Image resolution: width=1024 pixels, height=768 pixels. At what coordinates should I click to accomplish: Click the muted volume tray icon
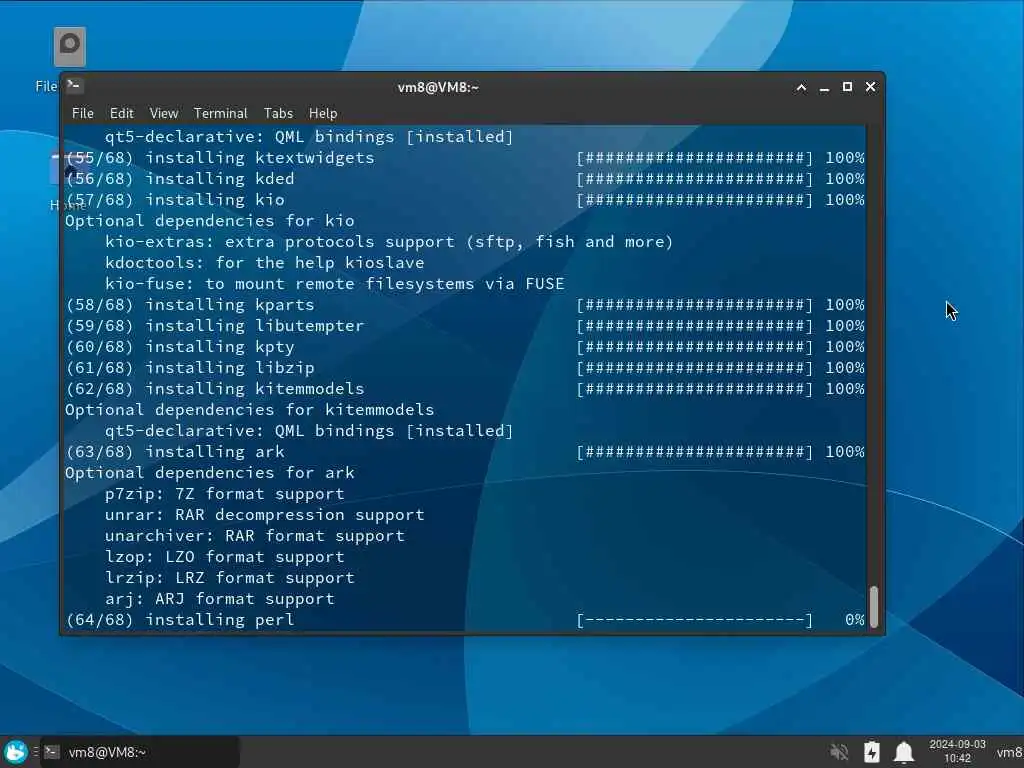(x=839, y=752)
